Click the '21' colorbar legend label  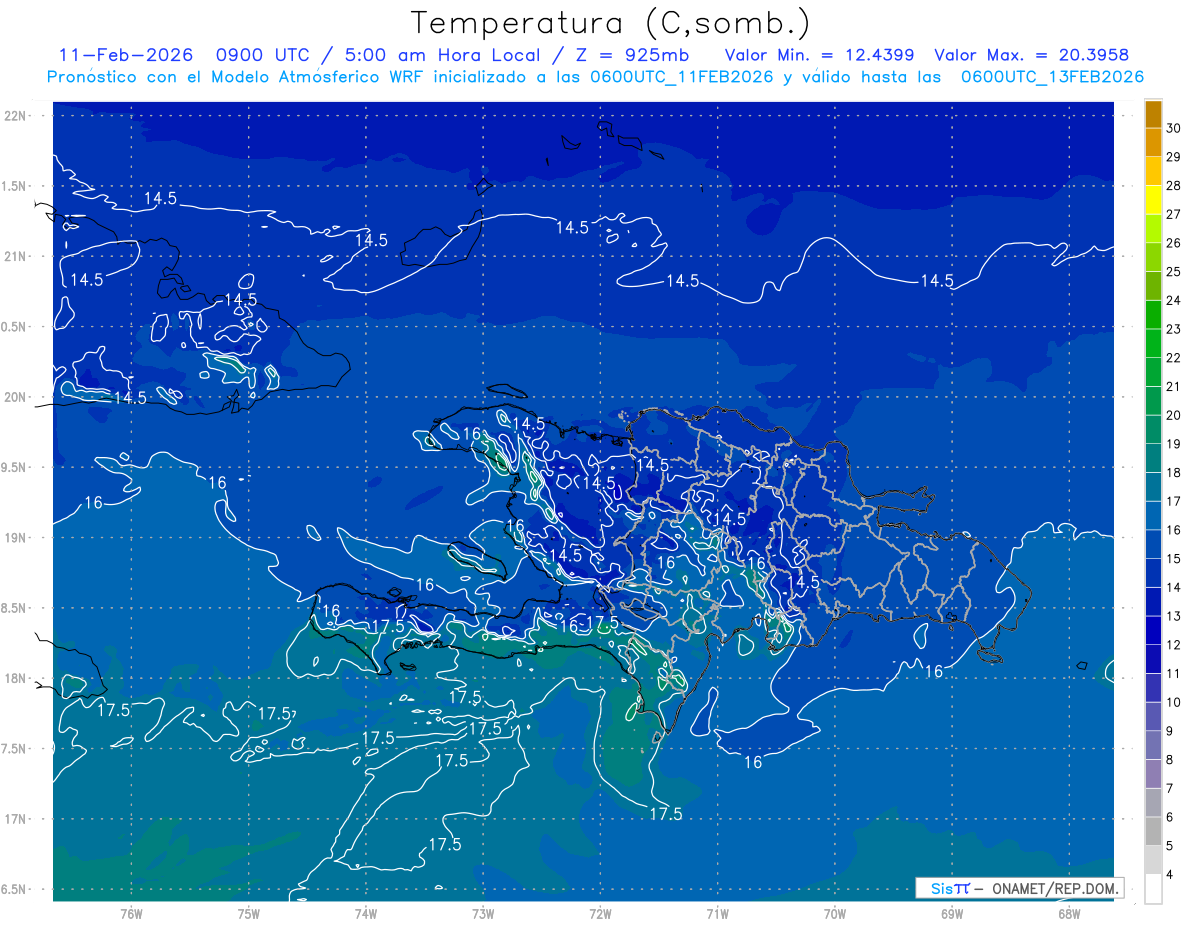click(x=1174, y=387)
